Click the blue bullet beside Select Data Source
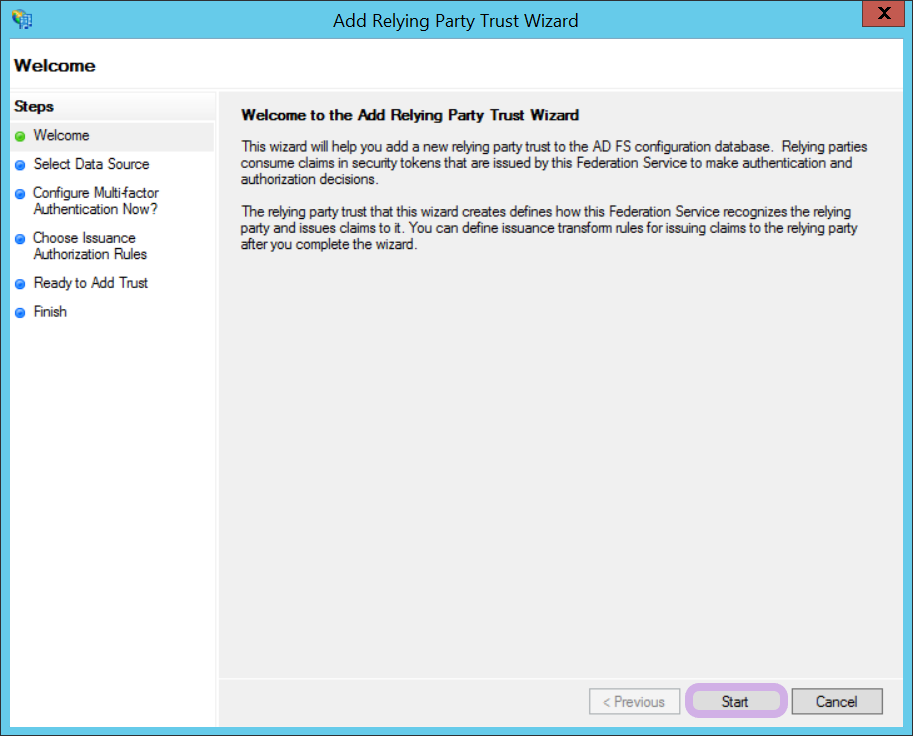Screen dimensions: 913x736 coord(20,165)
